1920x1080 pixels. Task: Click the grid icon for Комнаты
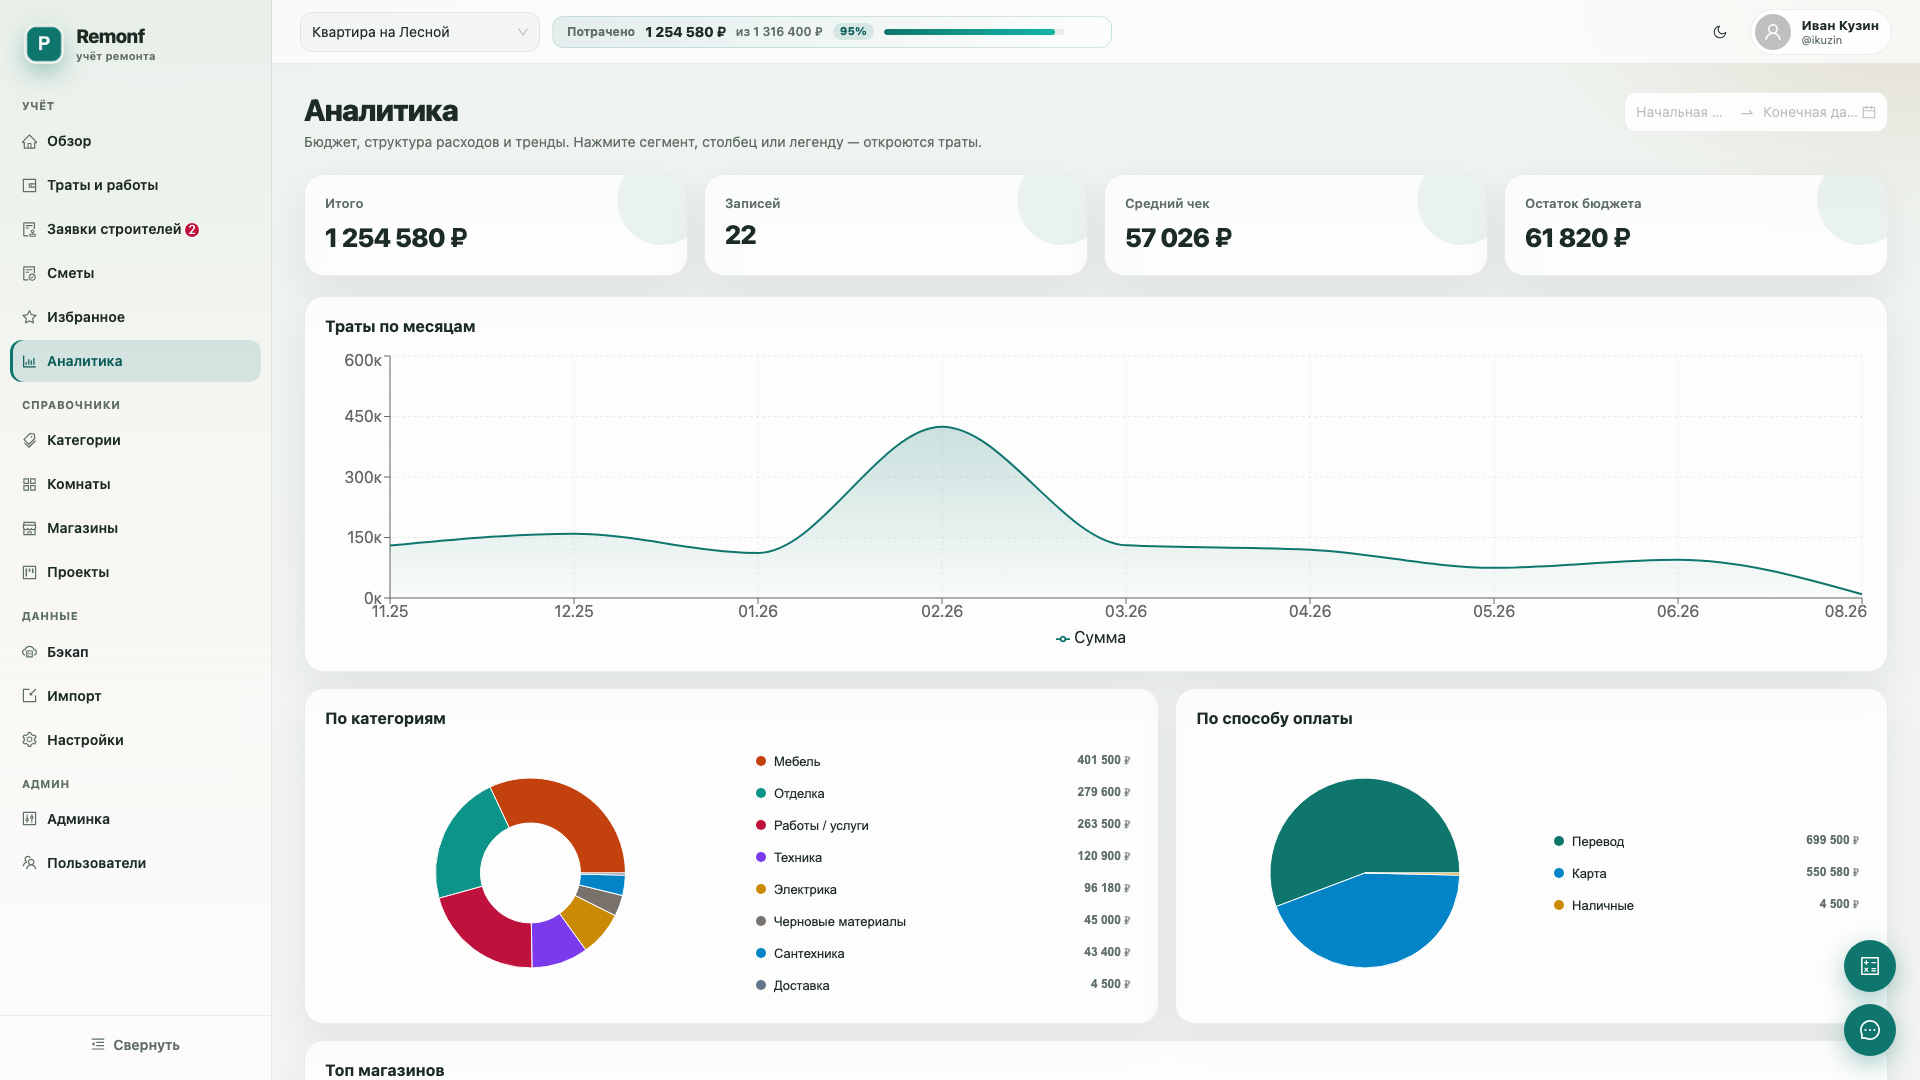click(30, 484)
